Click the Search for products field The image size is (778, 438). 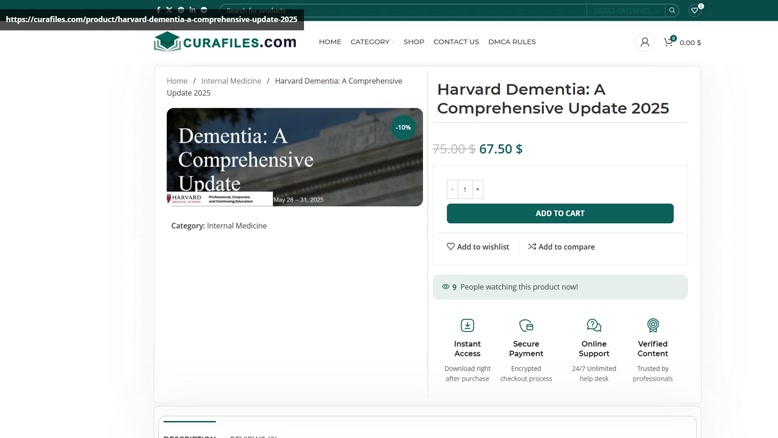(x=404, y=10)
